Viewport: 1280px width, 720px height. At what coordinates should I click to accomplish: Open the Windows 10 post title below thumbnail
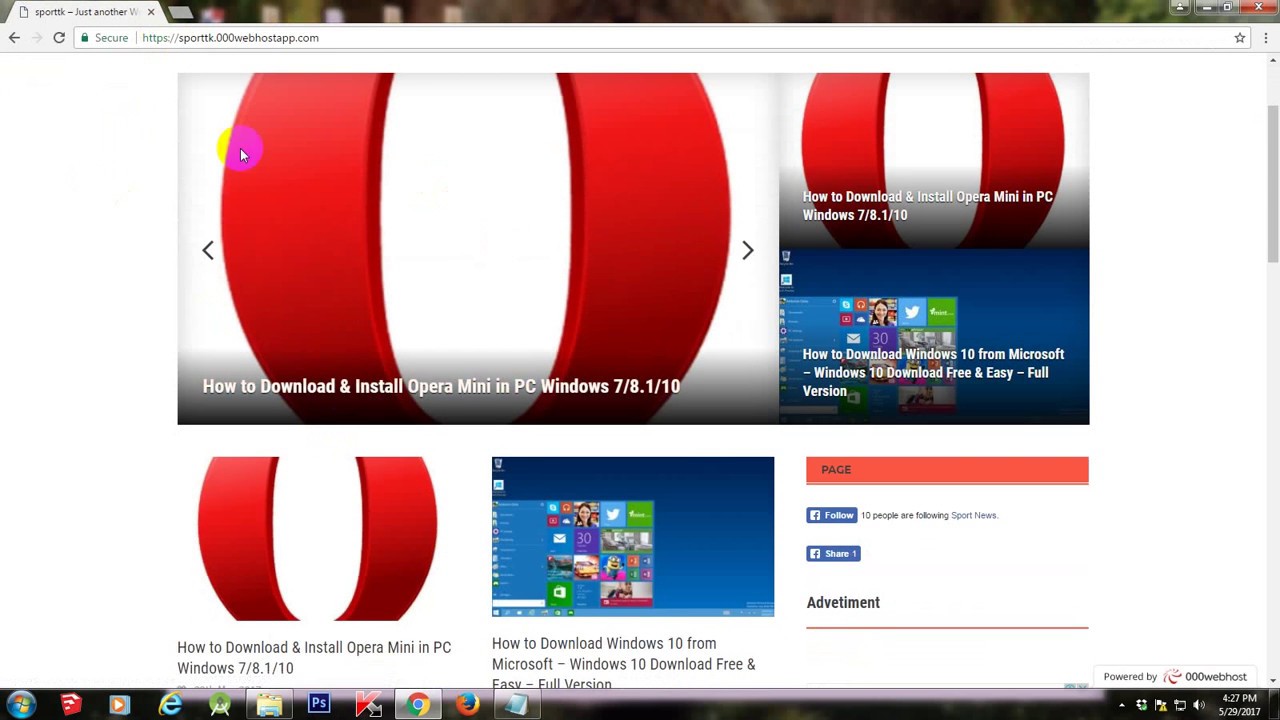[623, 664]
